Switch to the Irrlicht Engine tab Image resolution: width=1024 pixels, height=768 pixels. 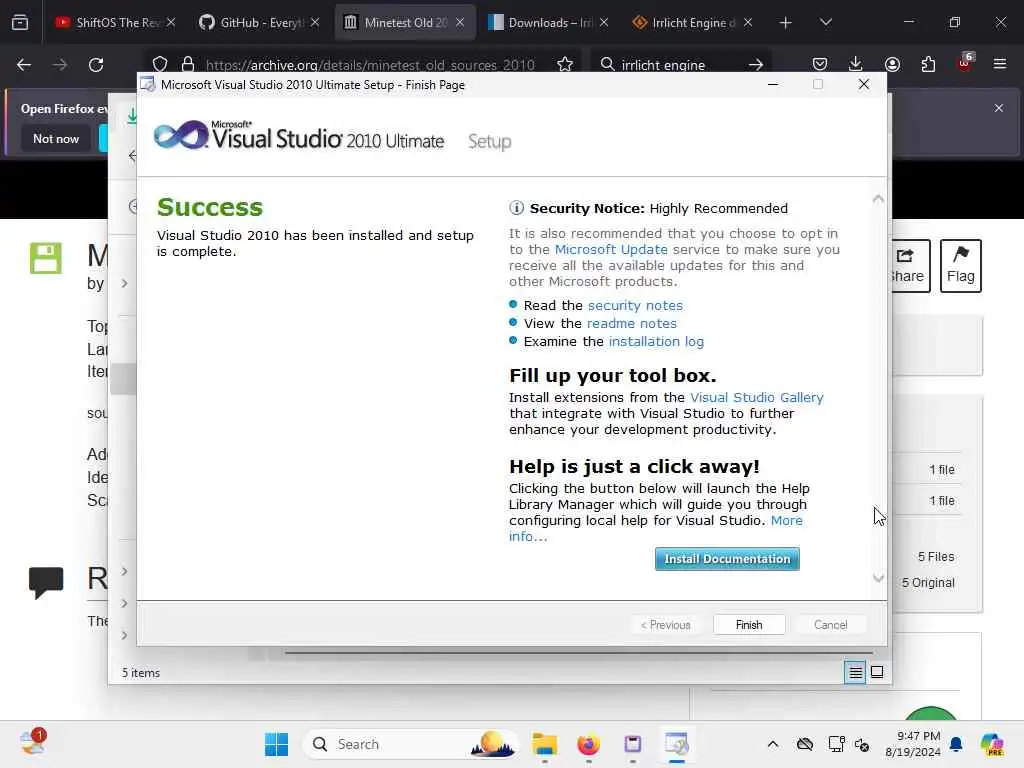(692, 22)
